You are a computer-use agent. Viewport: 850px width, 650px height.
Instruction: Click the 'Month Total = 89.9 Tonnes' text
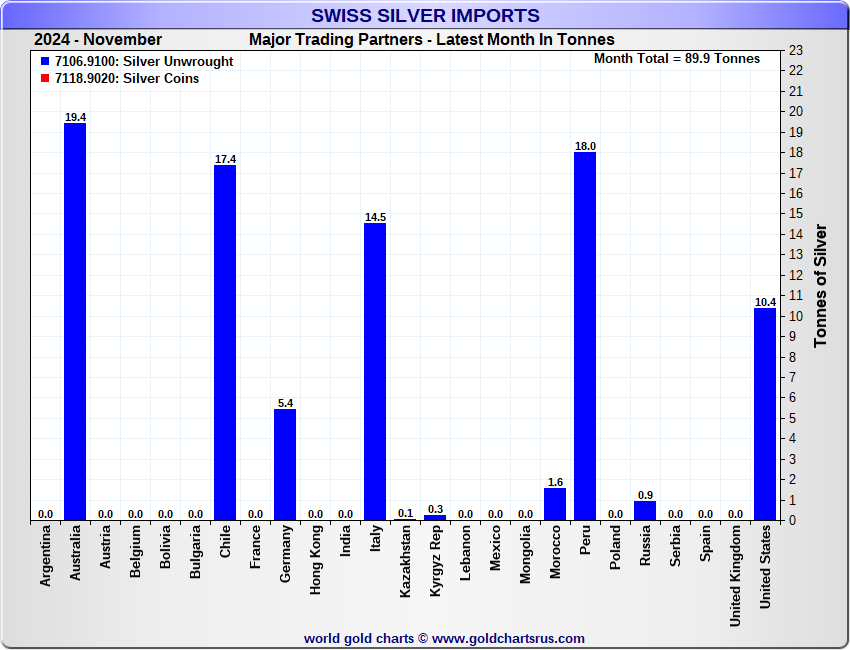click(x=677, y=59)
